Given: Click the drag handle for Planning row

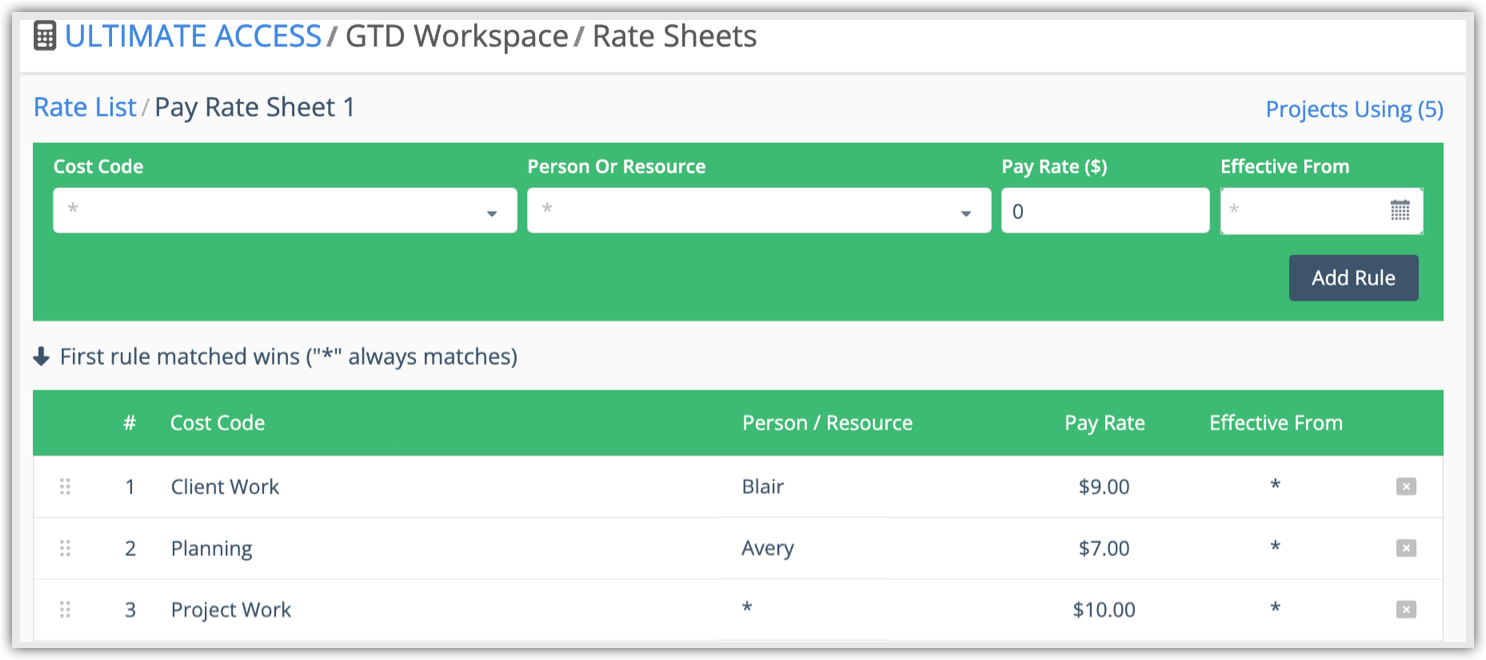Looking at the screenshot, I should (65, 548).
